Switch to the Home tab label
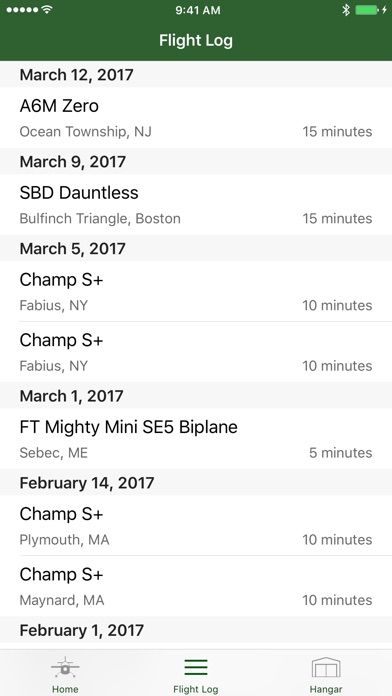Screen dimensions: 392x696 click(65, 689)
